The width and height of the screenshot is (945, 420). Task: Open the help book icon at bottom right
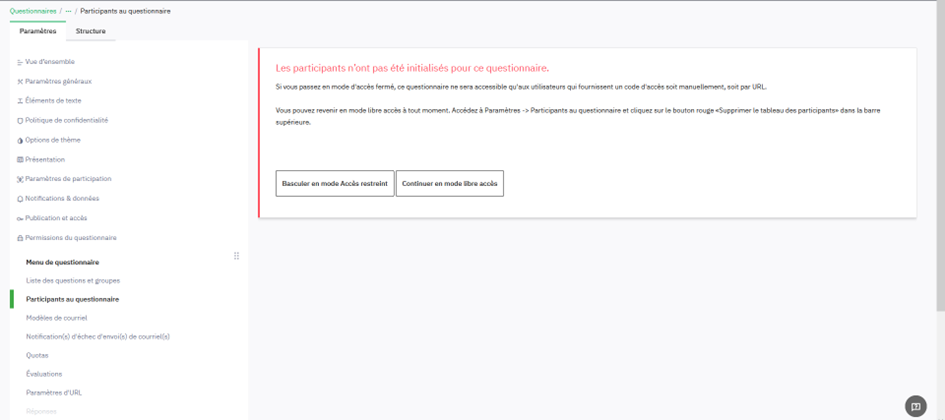click(x=915, y=406)
